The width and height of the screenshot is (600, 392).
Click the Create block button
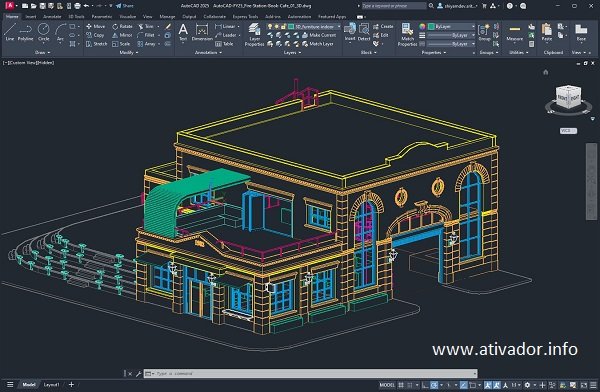click(x=383, y=26)
